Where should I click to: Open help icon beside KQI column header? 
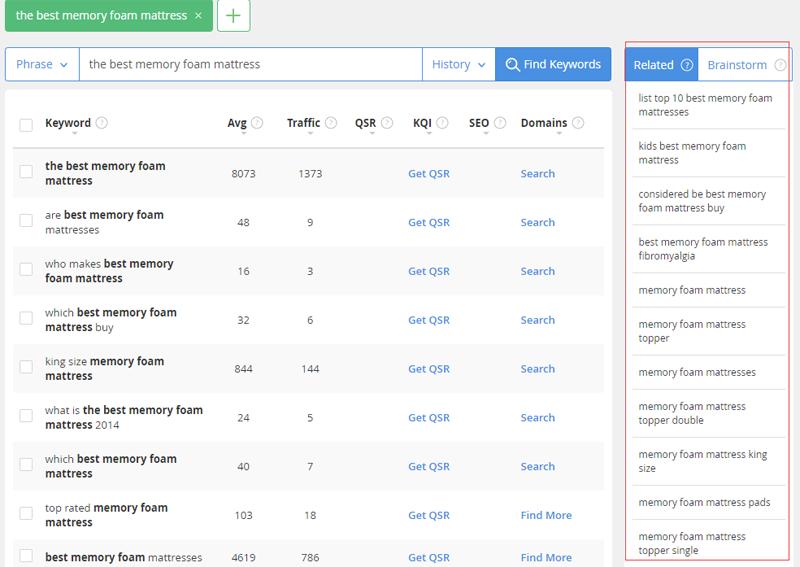pyautogui.click(x=442, y=122)
